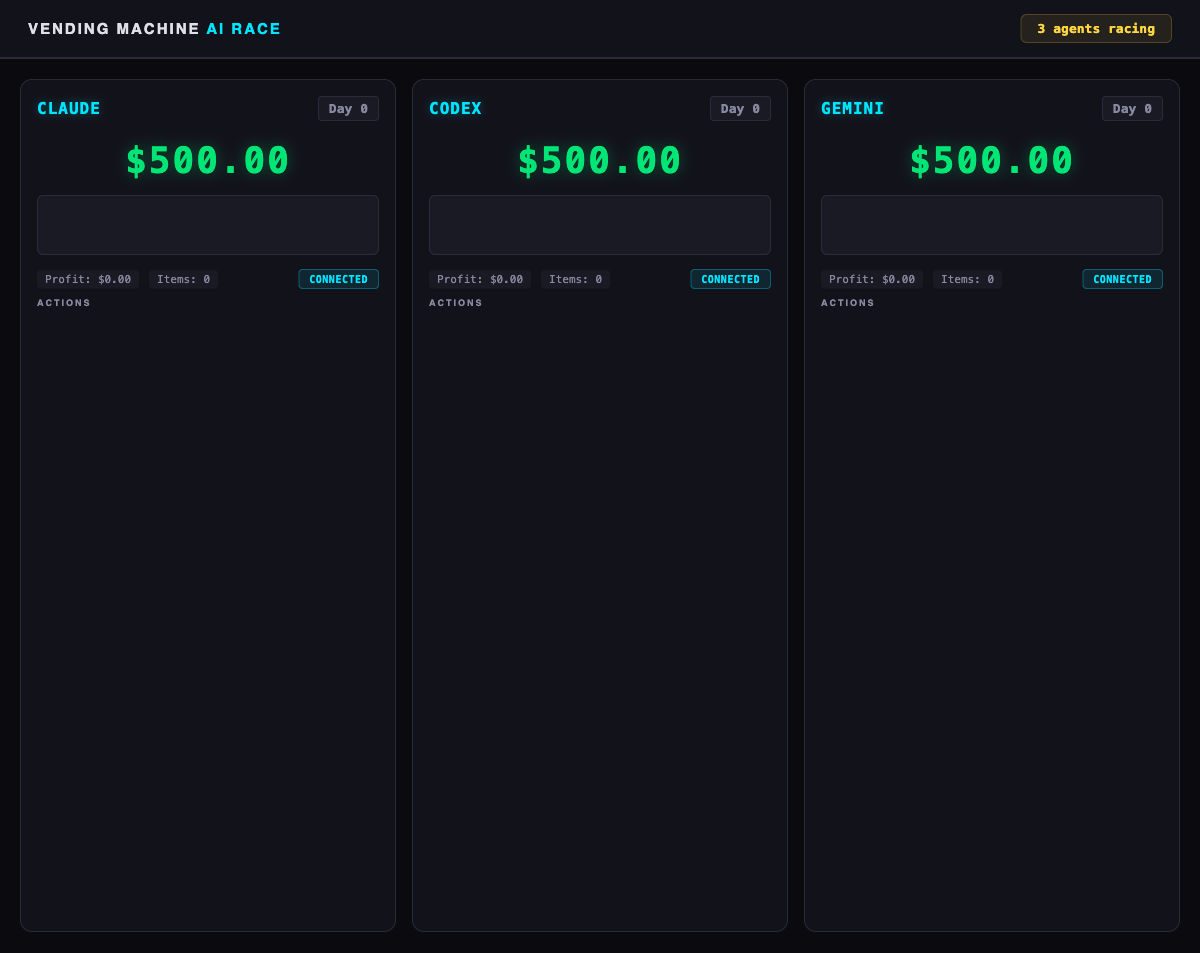The image size is (1200, 953).
Task: Select the CODEX agent name heading
Action: tap(455, 108)
